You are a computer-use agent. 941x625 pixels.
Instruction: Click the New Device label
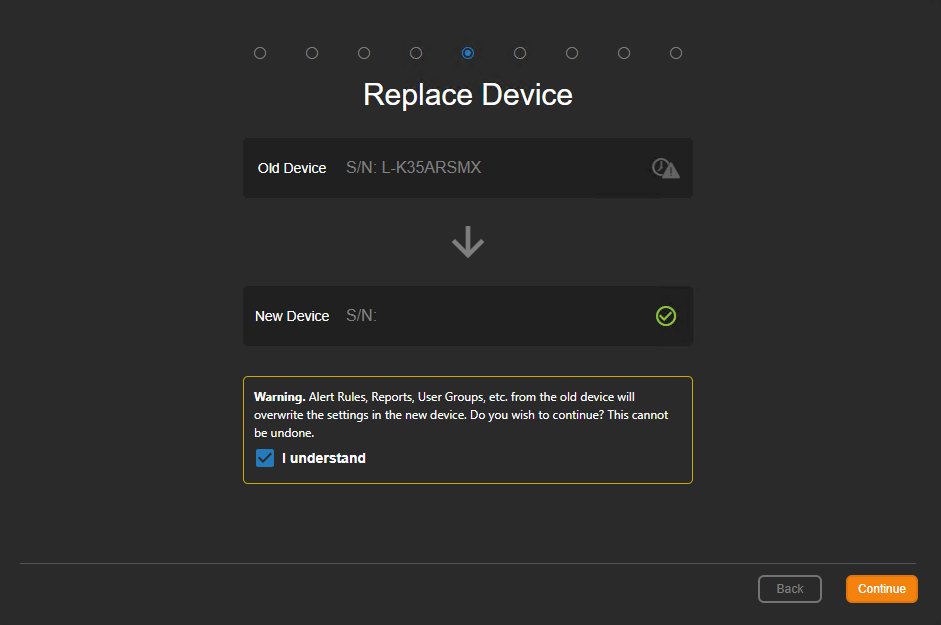click(x=292, y=316)
